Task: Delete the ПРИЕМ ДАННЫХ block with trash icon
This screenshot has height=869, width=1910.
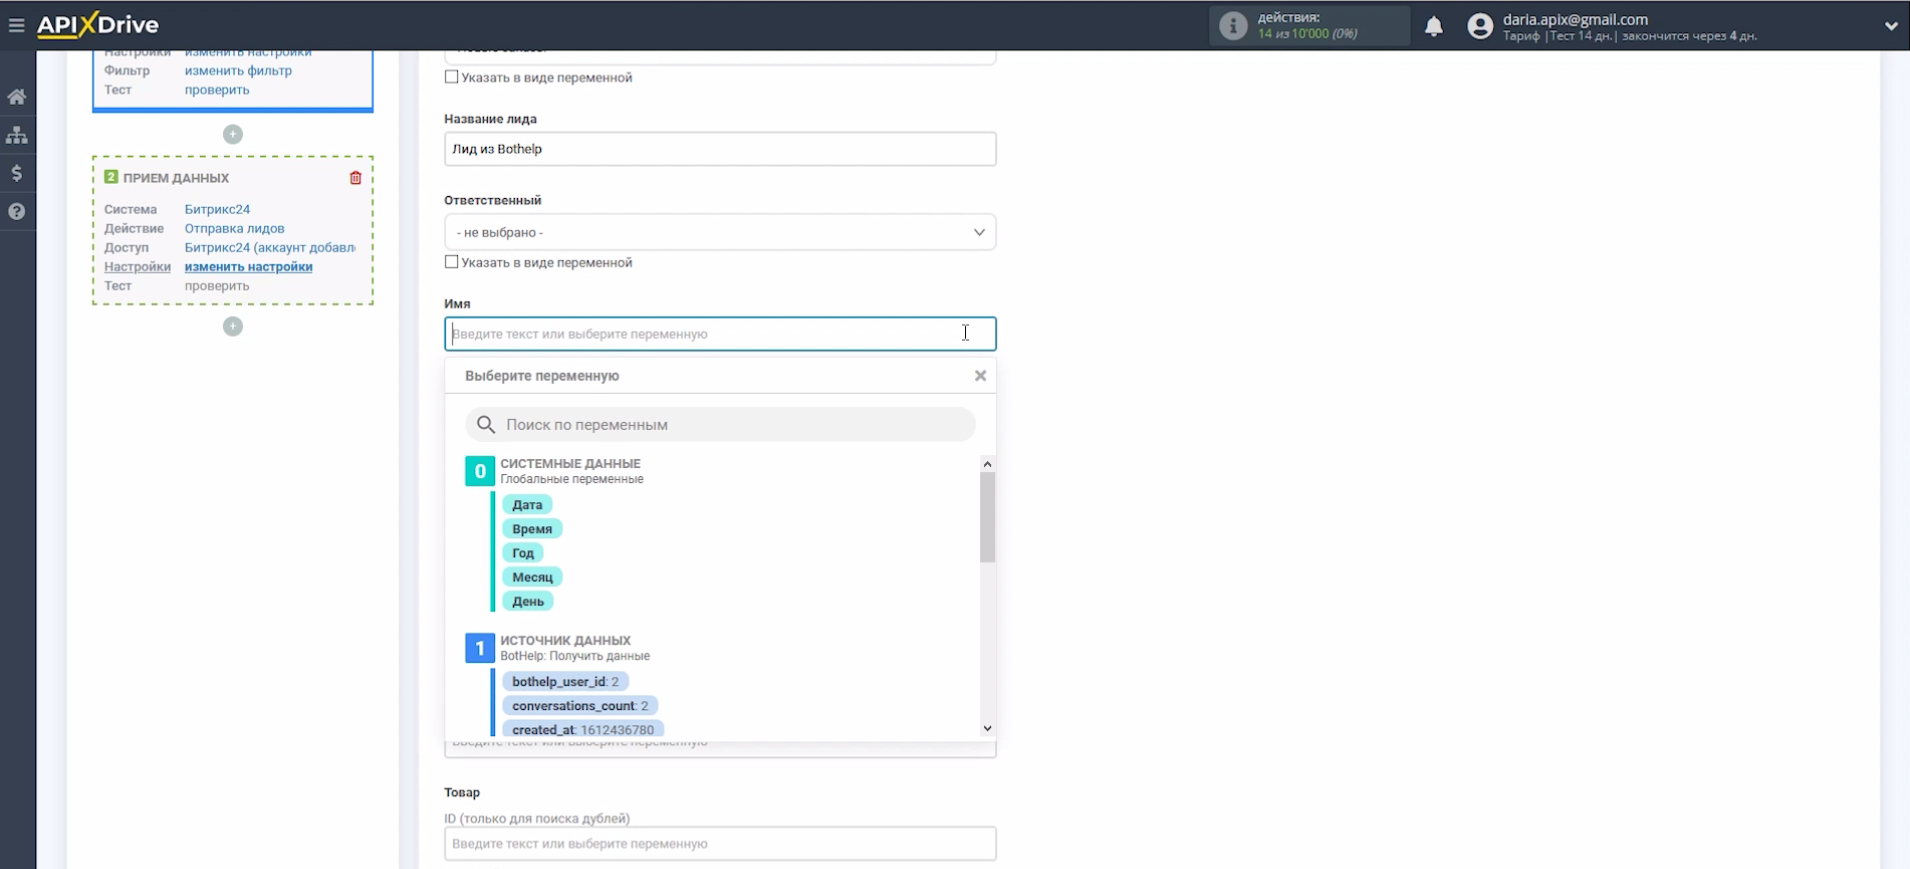Action: (x=355, y=178)
